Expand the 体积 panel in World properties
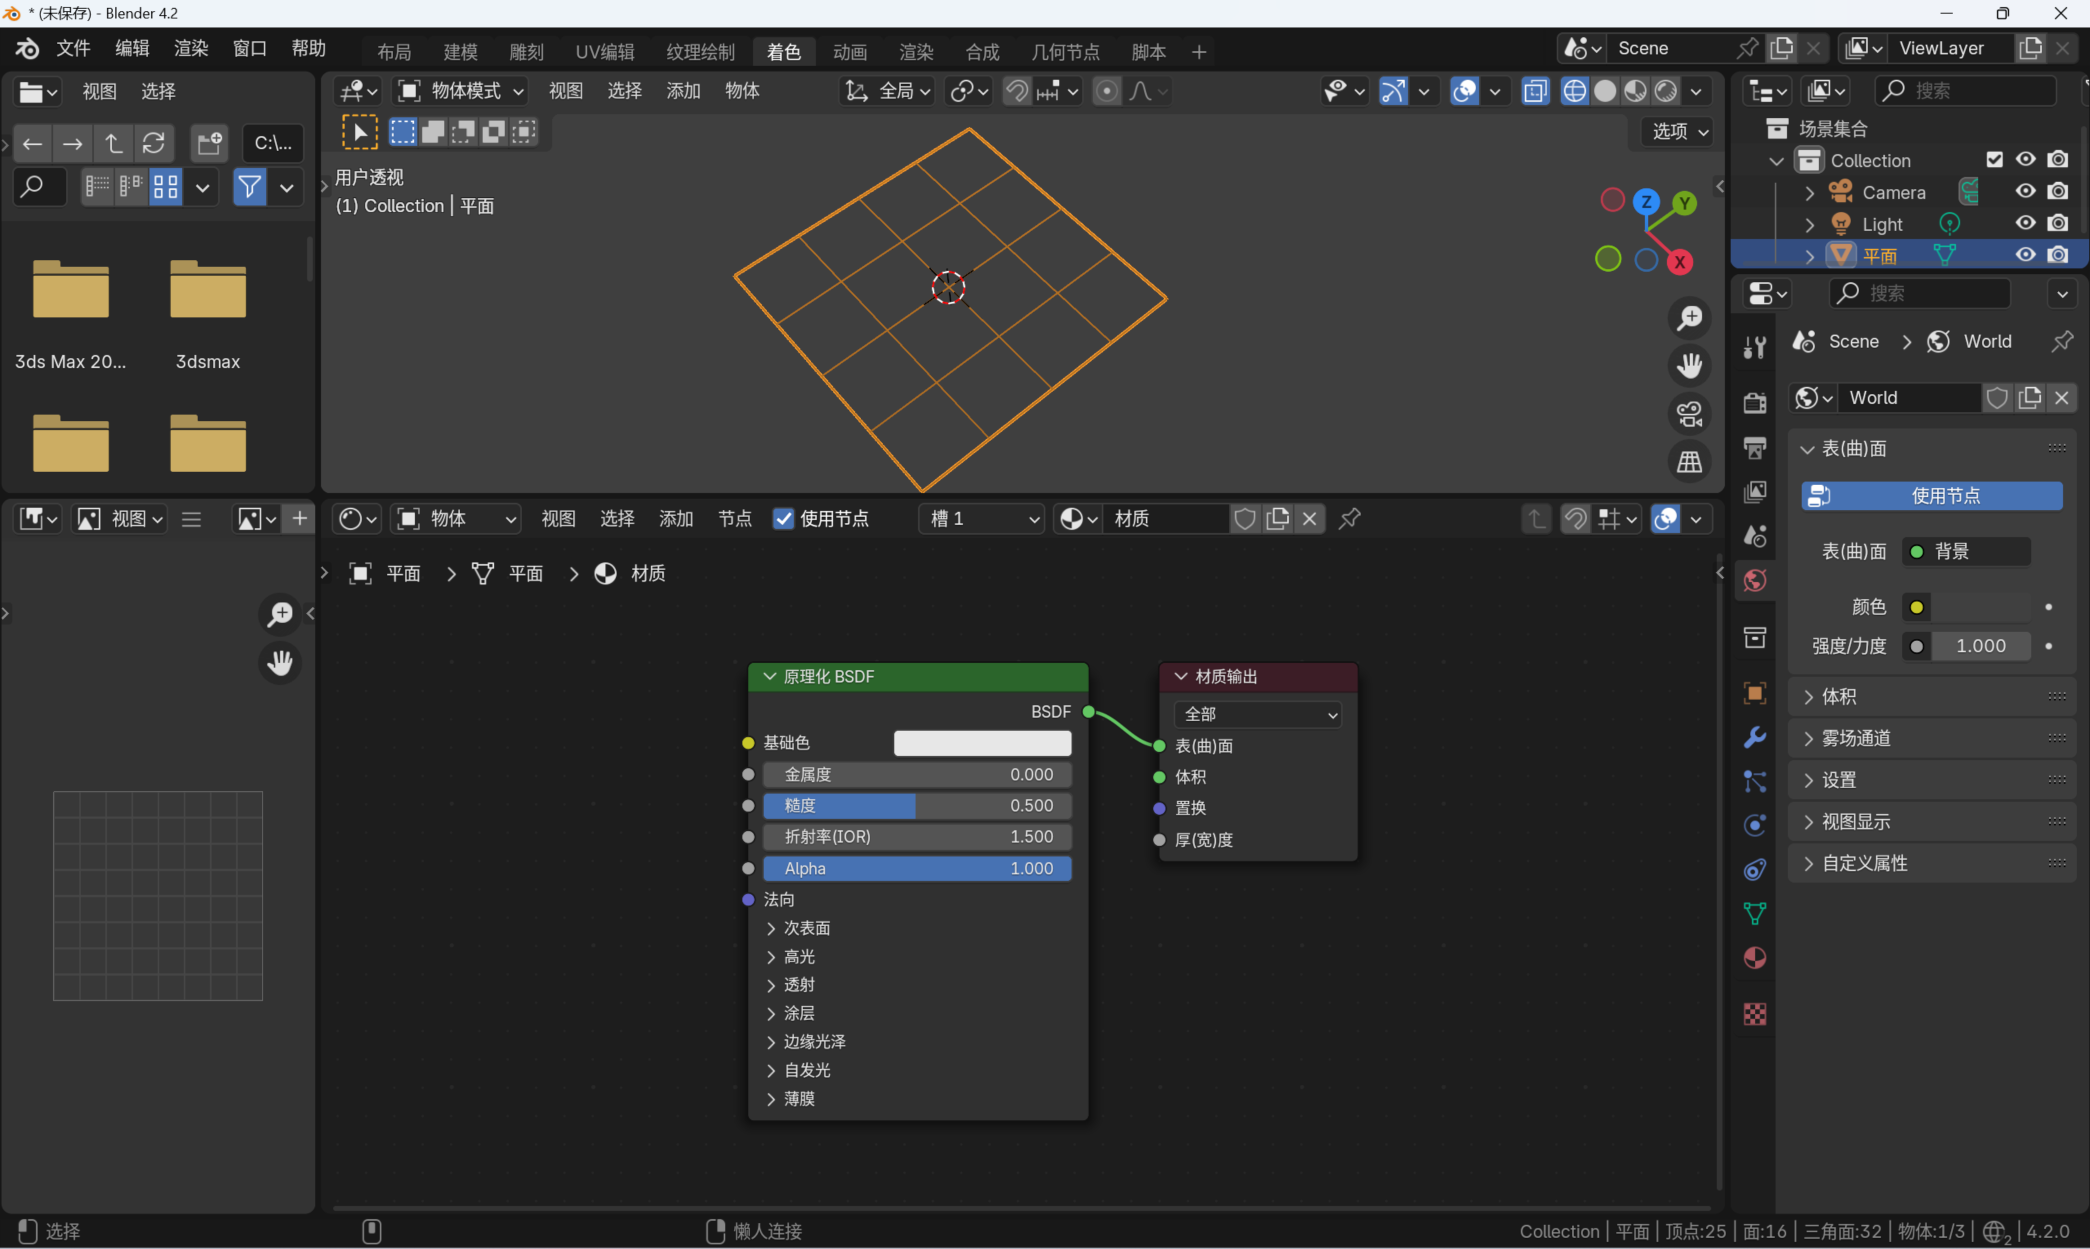 point(1838,696)
